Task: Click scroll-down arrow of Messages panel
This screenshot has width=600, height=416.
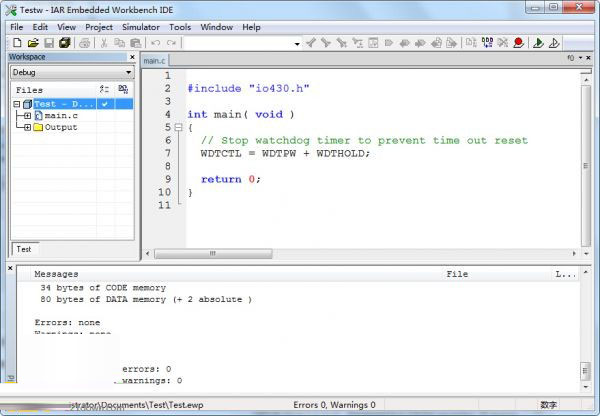Action: 585,387
